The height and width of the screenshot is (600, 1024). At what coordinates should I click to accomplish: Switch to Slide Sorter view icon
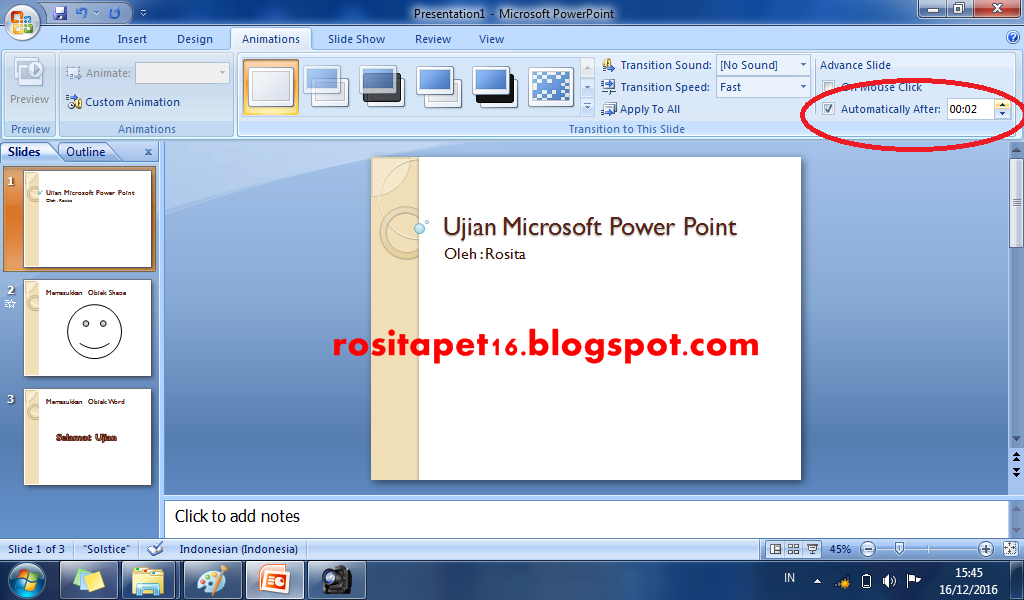coord(793,549)
